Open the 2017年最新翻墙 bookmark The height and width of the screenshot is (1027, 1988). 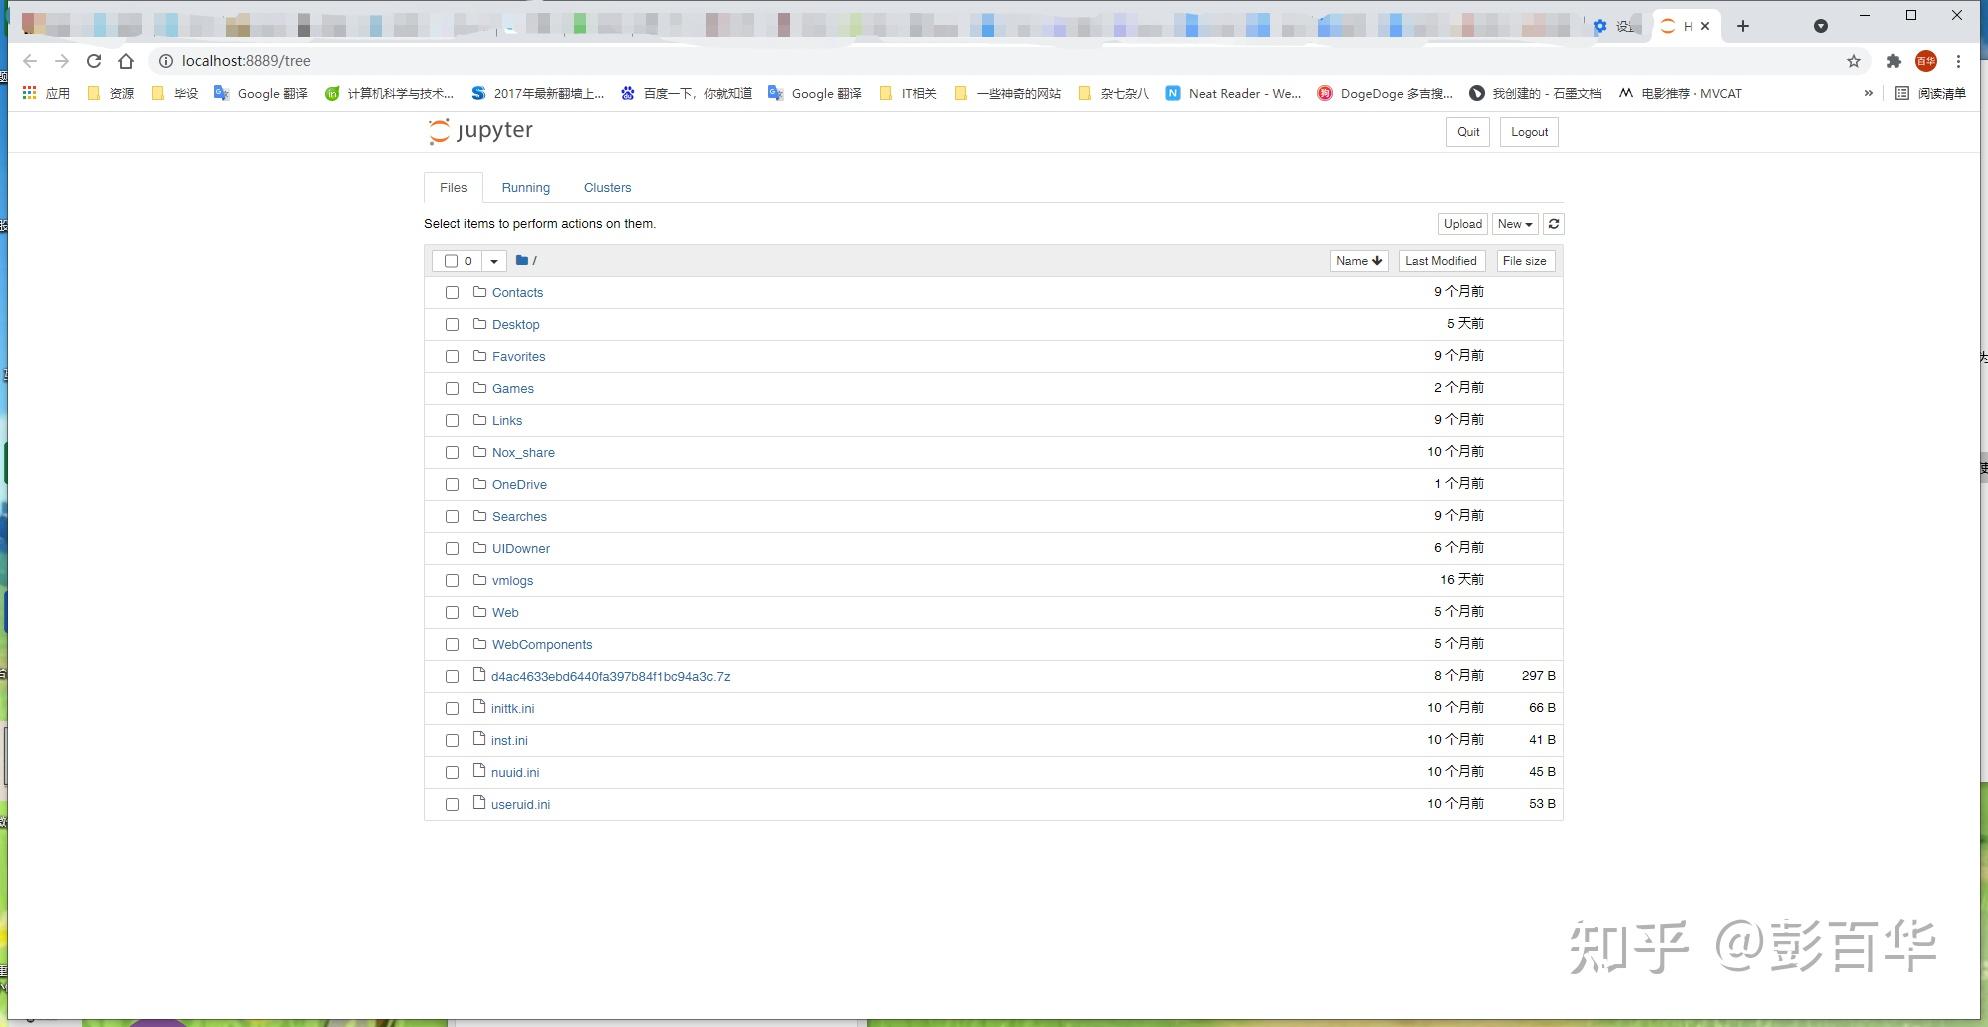click(537, 93)
